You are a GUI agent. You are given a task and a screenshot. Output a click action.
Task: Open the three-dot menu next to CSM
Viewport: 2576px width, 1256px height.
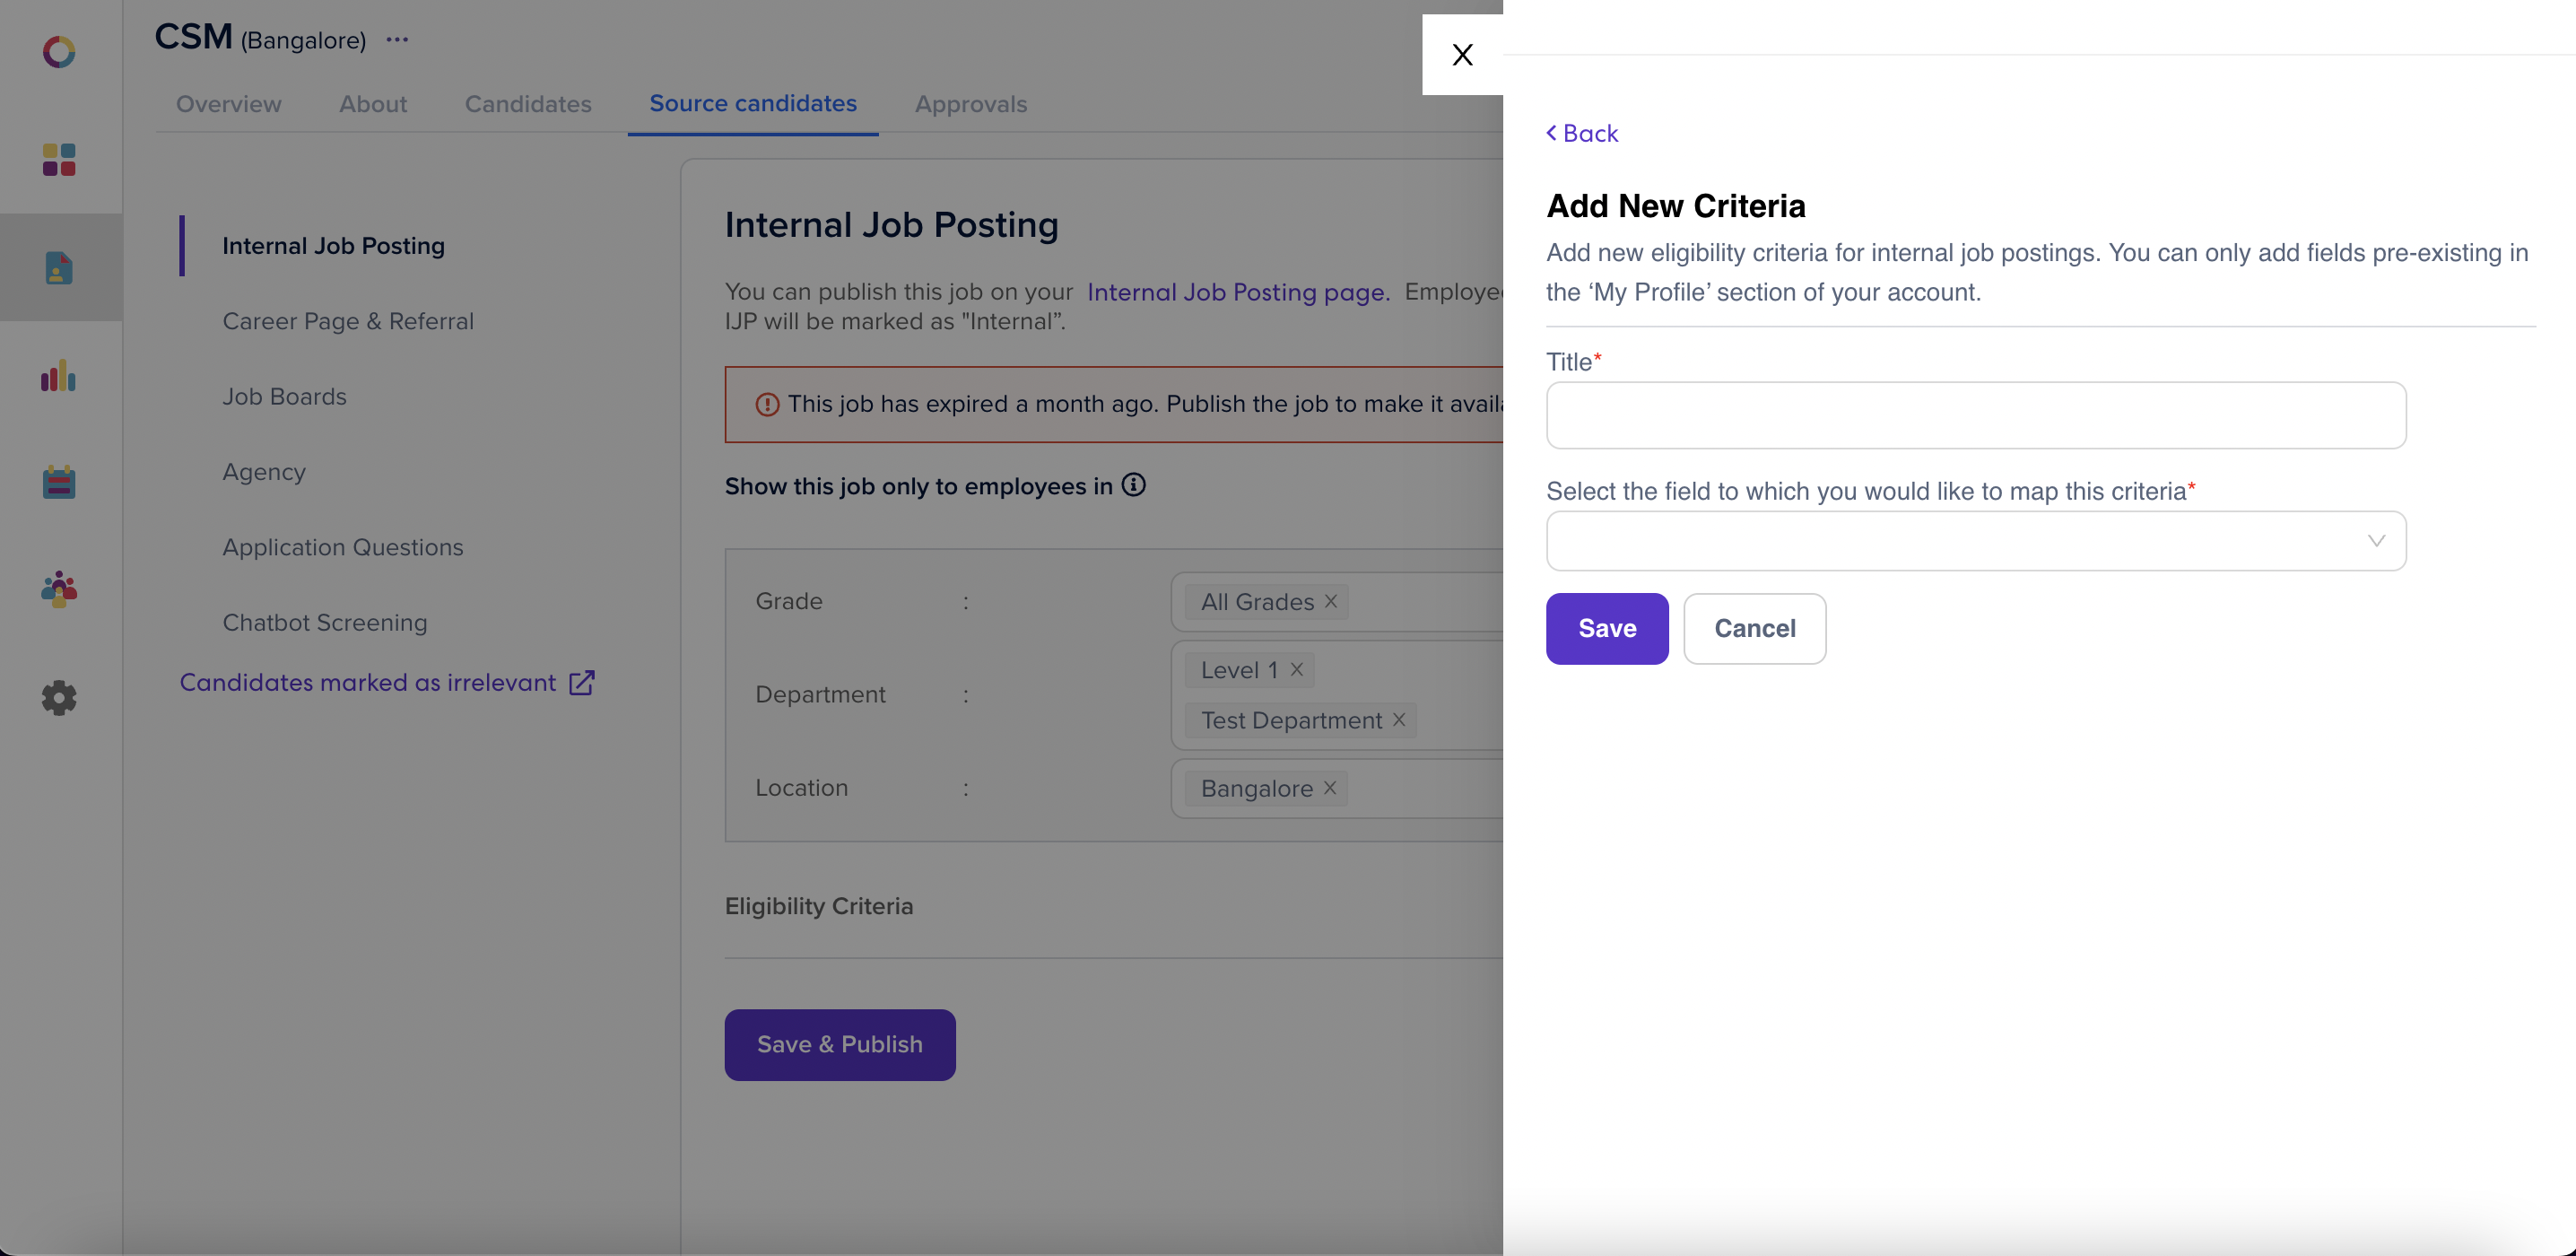[397, 40]
